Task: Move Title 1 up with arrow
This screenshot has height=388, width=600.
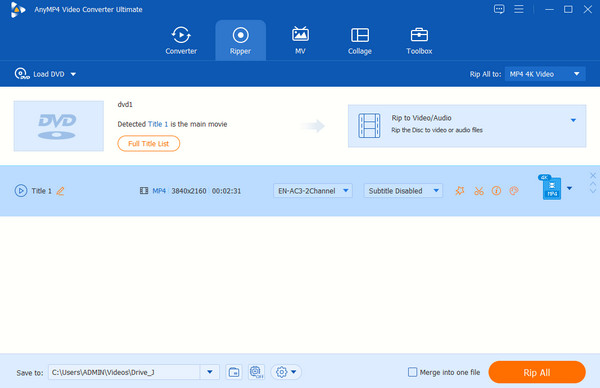Action: tap(593, 184)
